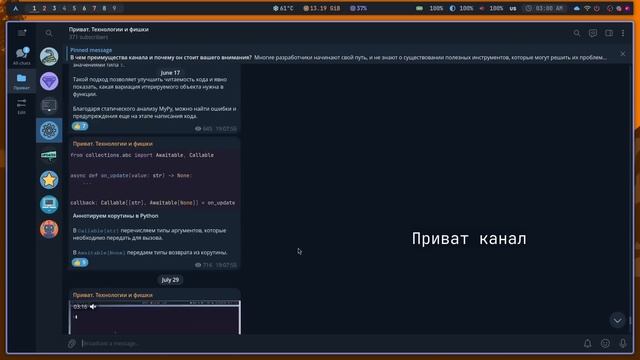
Task: Click the CPU temperature indicator in the top bar
Action: (283, 8)
